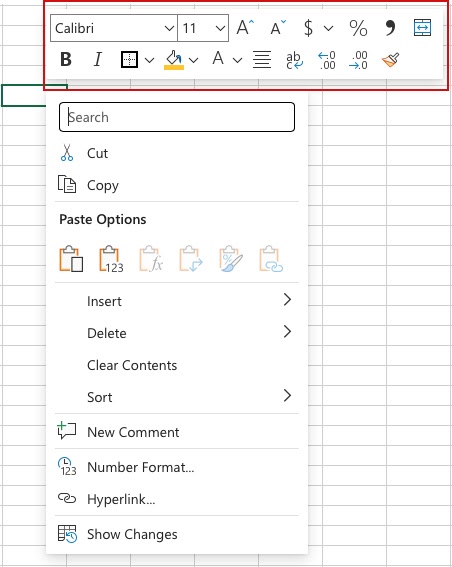Open the Calibri font name dropdown
452x567 pixels.
114,28
